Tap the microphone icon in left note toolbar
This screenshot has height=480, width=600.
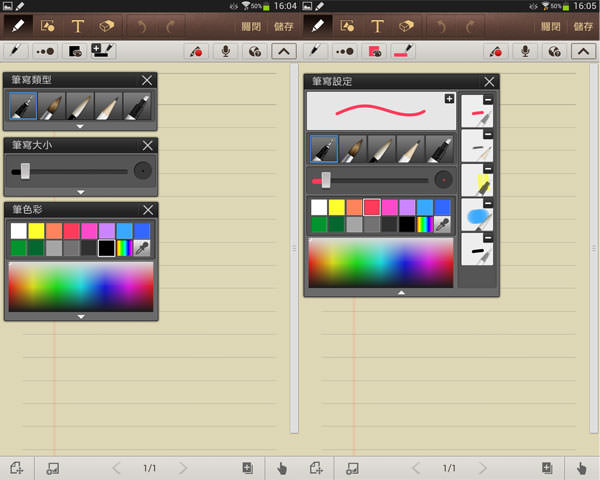tap(226, 50)
